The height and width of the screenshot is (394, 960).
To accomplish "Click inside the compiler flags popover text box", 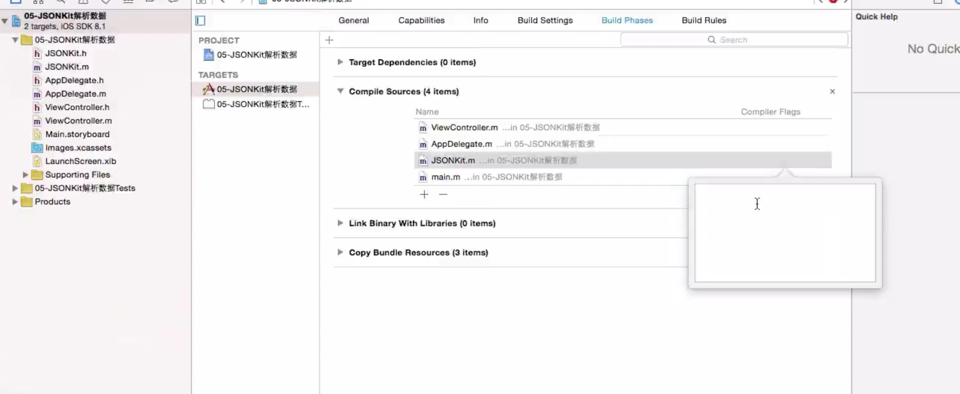I will click(x=785, y=232).
